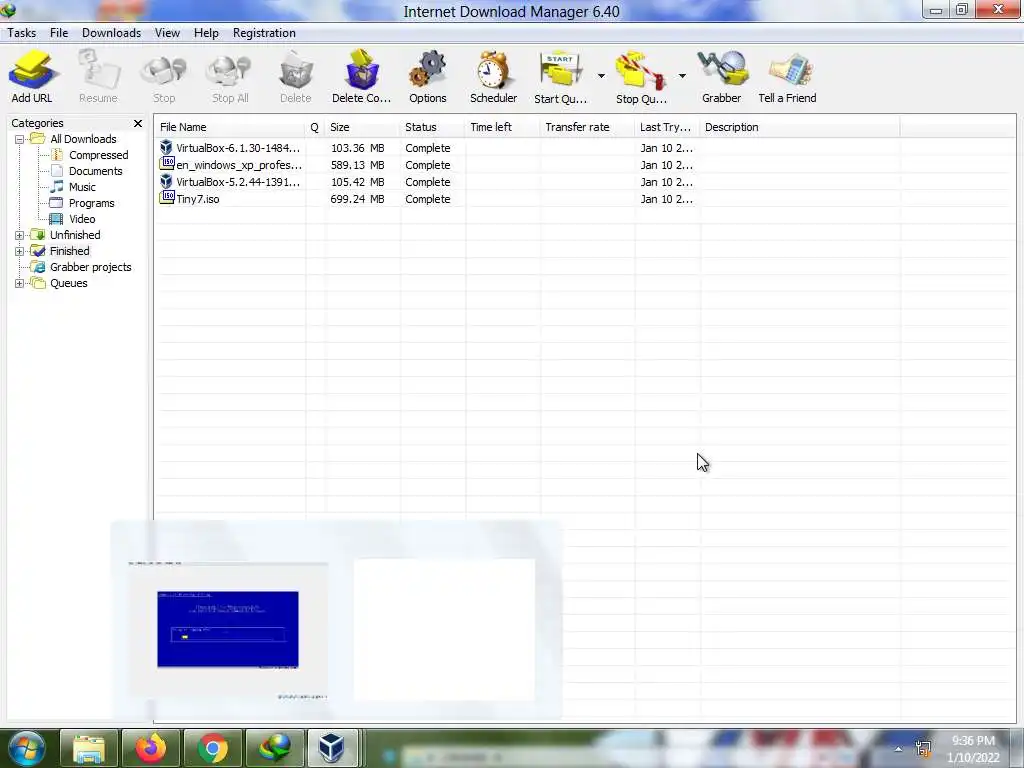Expand the Queues tree node
This screenshot has width=1024, height=768.
(x=20, y=283)
